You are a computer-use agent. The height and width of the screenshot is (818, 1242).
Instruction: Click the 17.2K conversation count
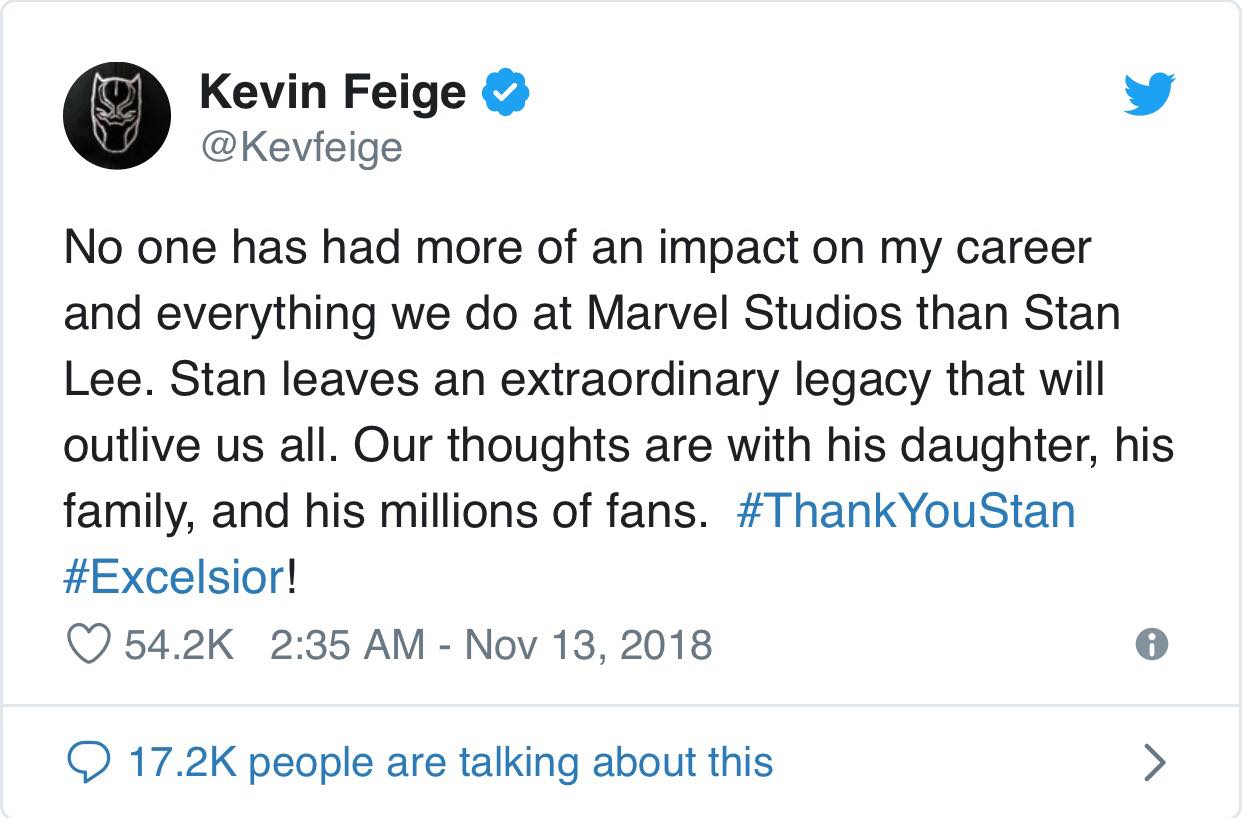click(182, 762)
